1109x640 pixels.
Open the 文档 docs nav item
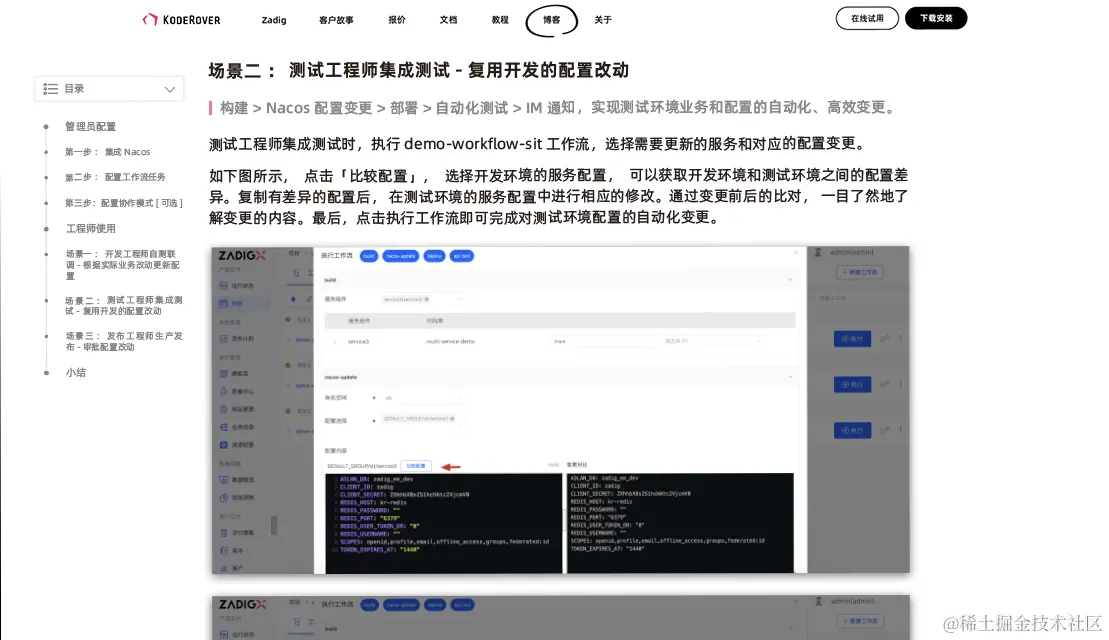pos(448,20)
